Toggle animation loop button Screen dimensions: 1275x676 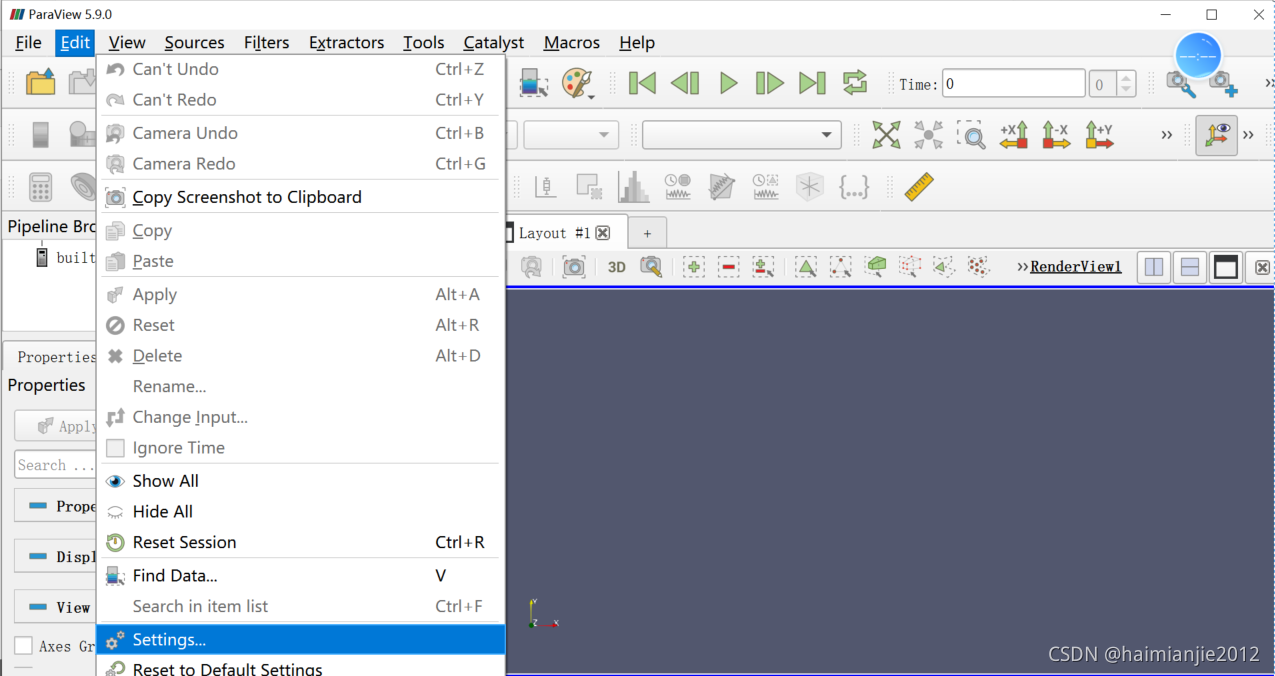(855, 83)
